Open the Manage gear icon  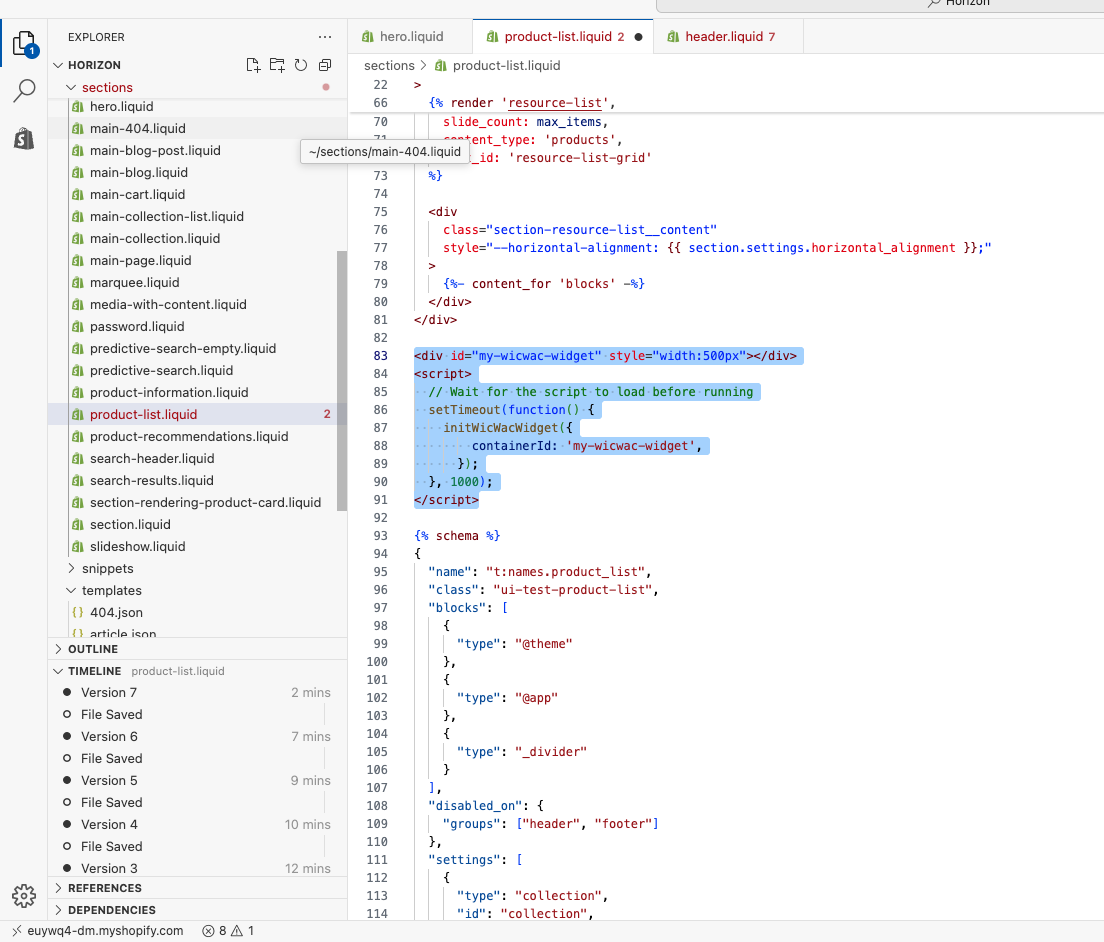click(x=24, y=895)
